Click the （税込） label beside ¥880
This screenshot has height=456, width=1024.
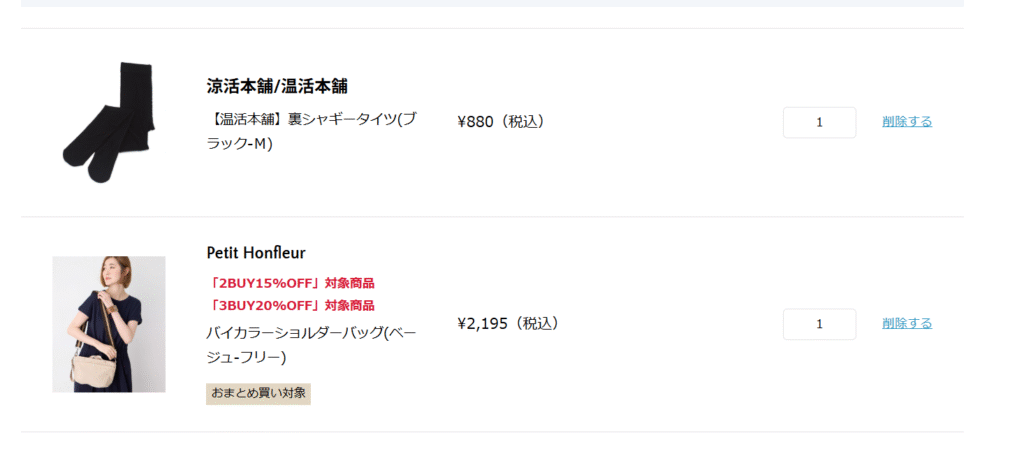click(x=523, y=122)
